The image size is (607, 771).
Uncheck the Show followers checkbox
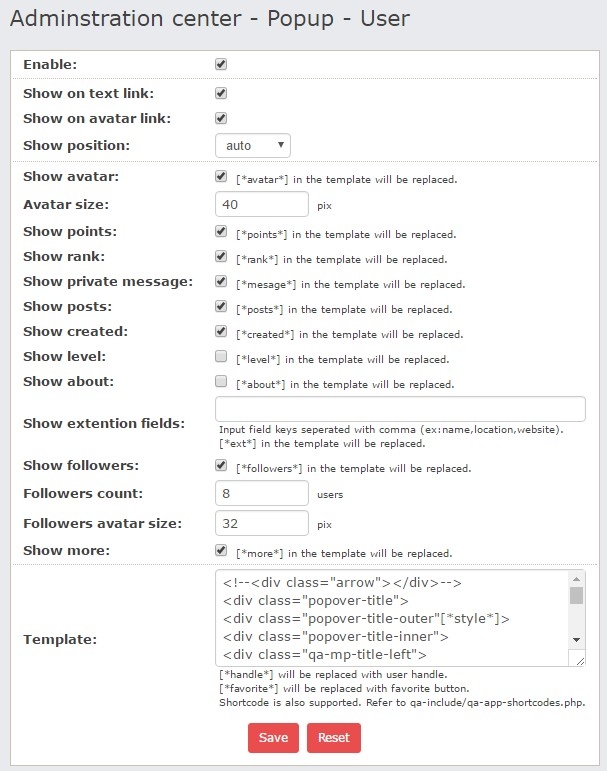[221, 465]
